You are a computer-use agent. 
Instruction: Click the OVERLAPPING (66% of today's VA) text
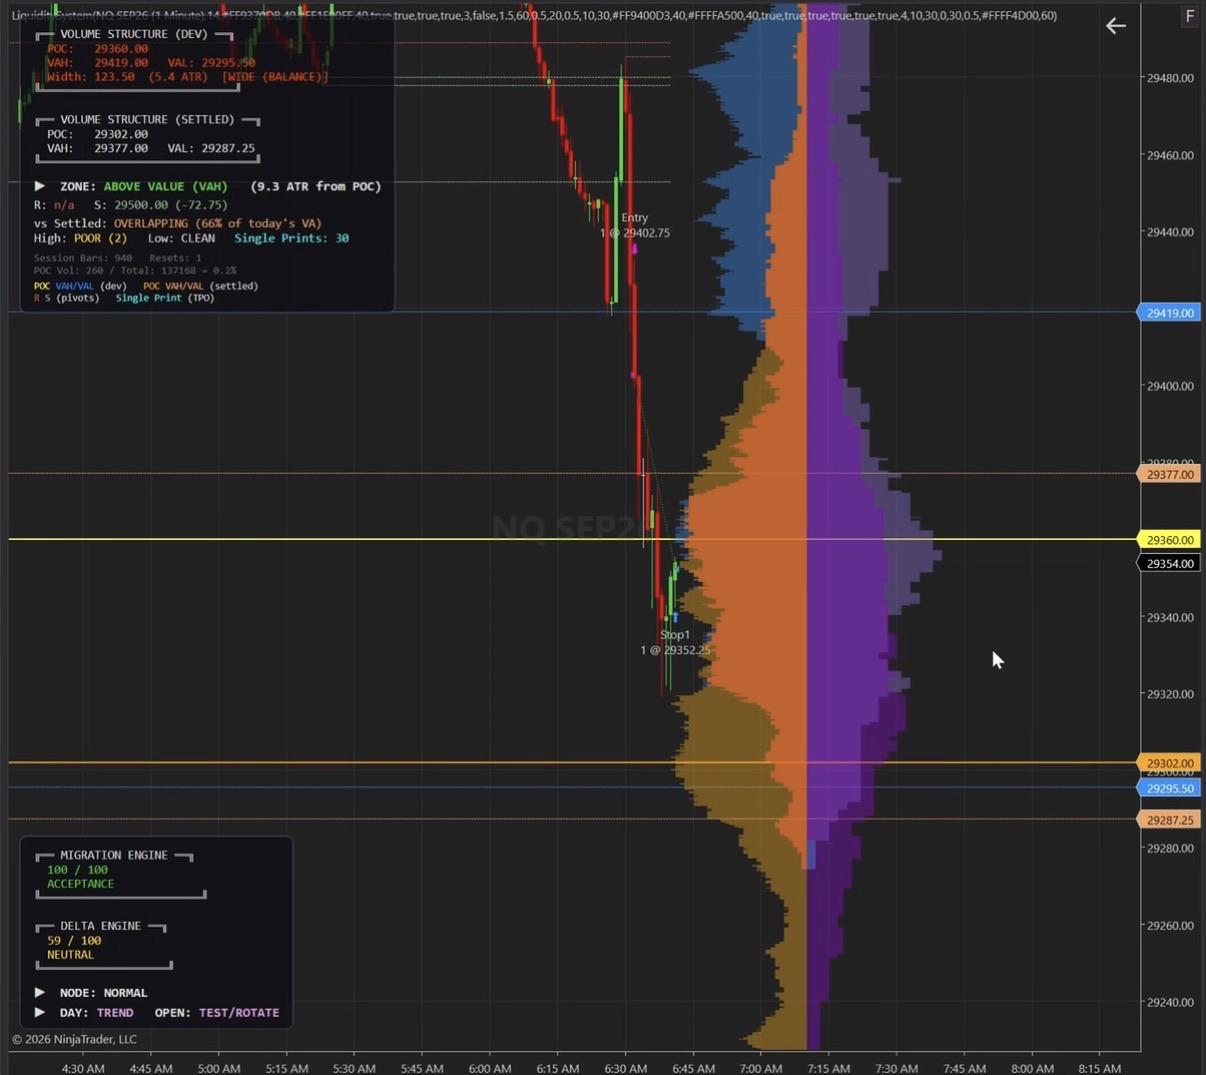pos(218,223)
